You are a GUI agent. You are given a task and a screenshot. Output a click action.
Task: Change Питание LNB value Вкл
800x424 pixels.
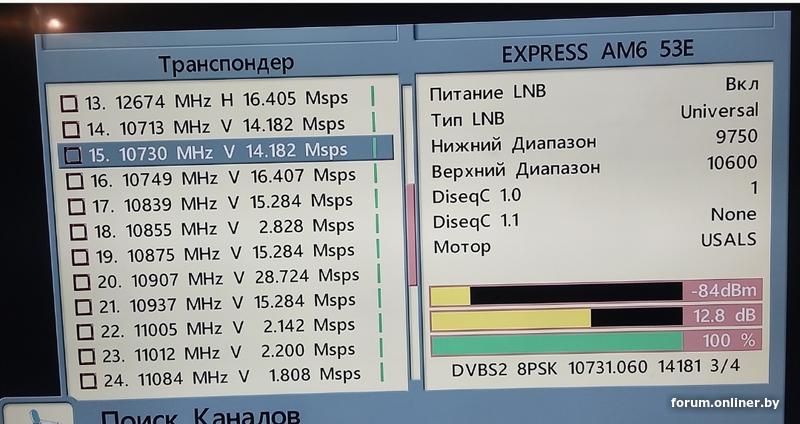pos(742,84)
